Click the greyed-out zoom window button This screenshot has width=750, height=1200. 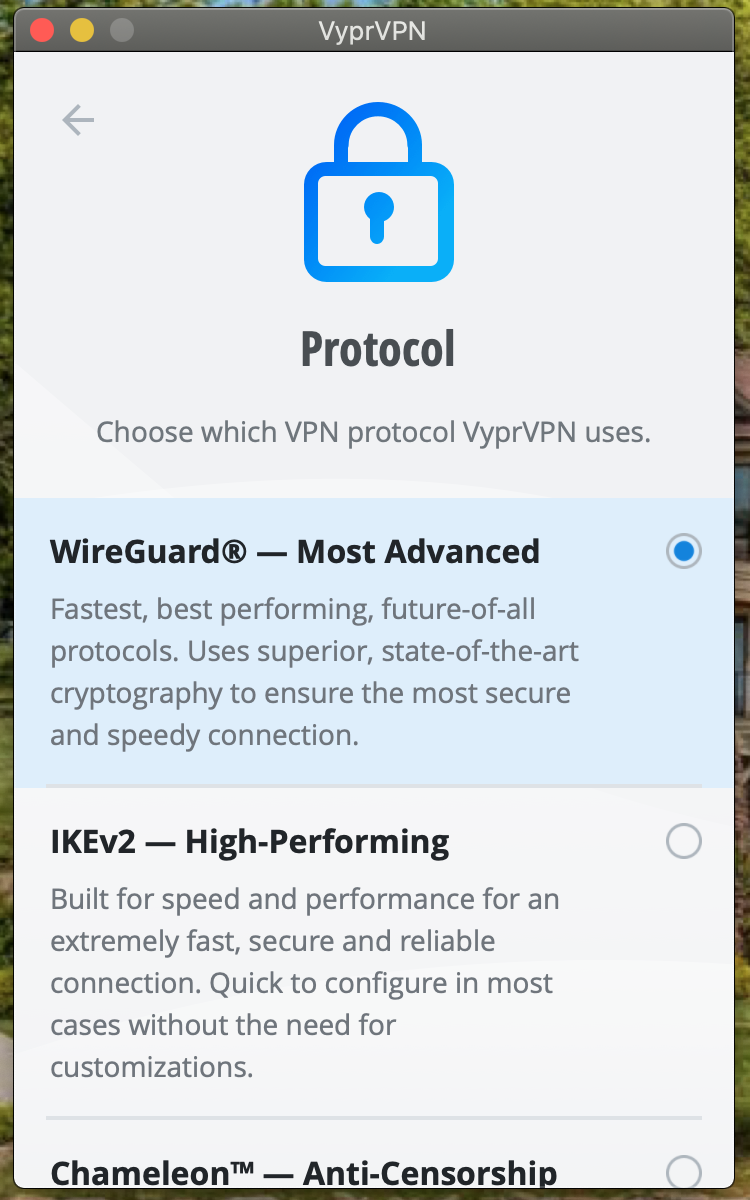pyautogui.click(x=122, y=30)
